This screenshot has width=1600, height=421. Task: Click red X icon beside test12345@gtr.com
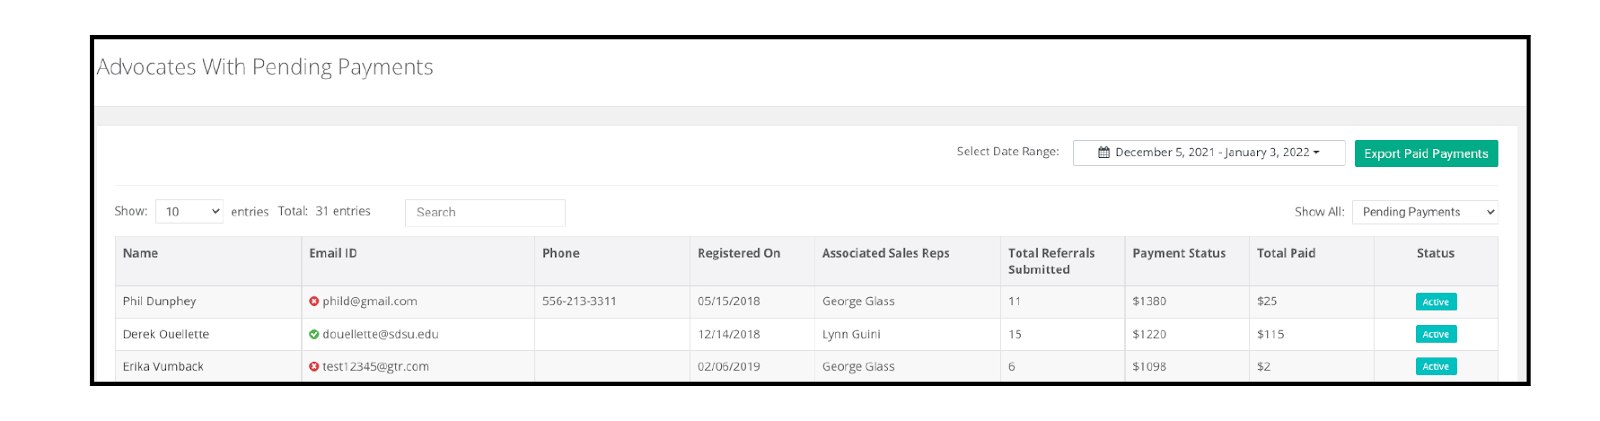tap(314, 367)
